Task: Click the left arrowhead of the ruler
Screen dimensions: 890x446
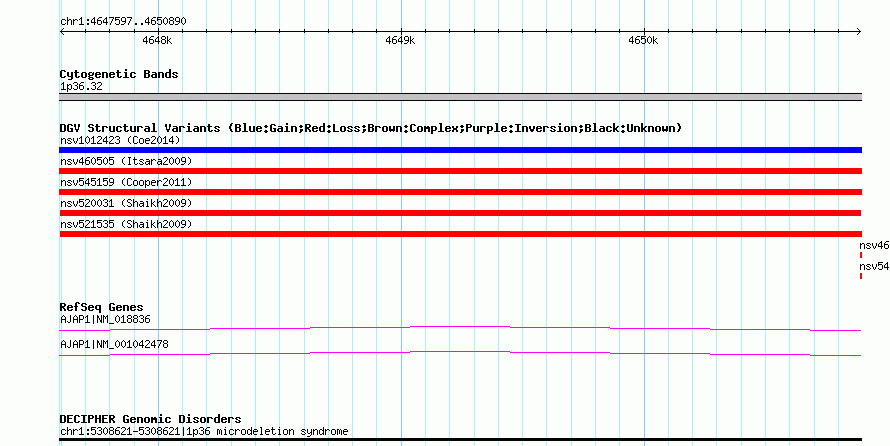Action: [x=63, y=32]
